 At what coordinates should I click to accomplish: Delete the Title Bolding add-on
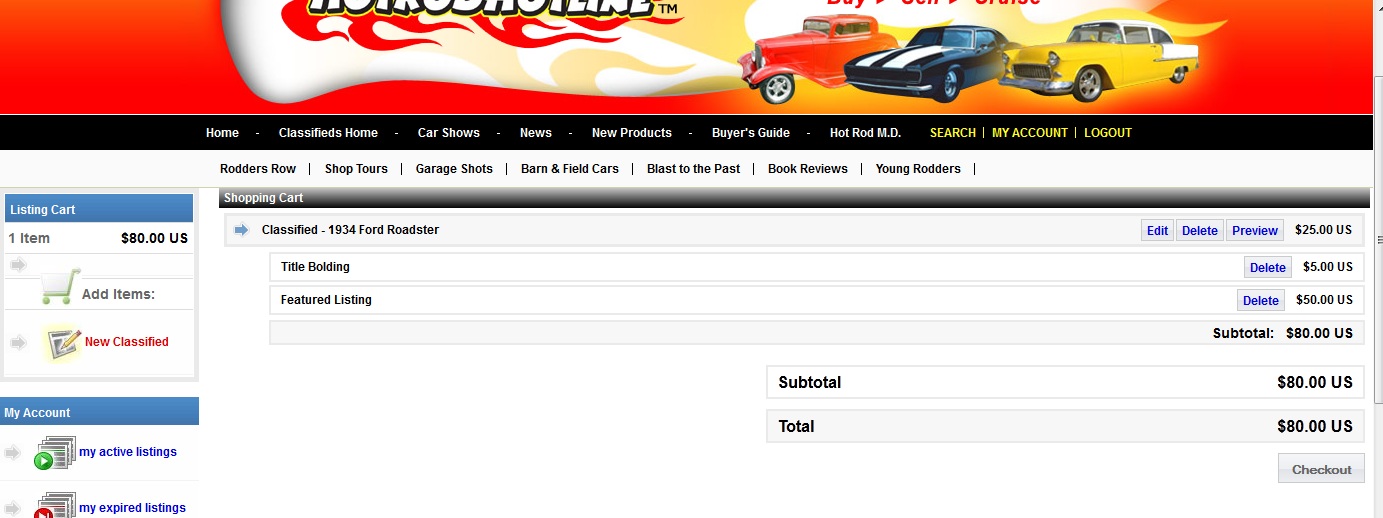click(x=1267, y=268)
